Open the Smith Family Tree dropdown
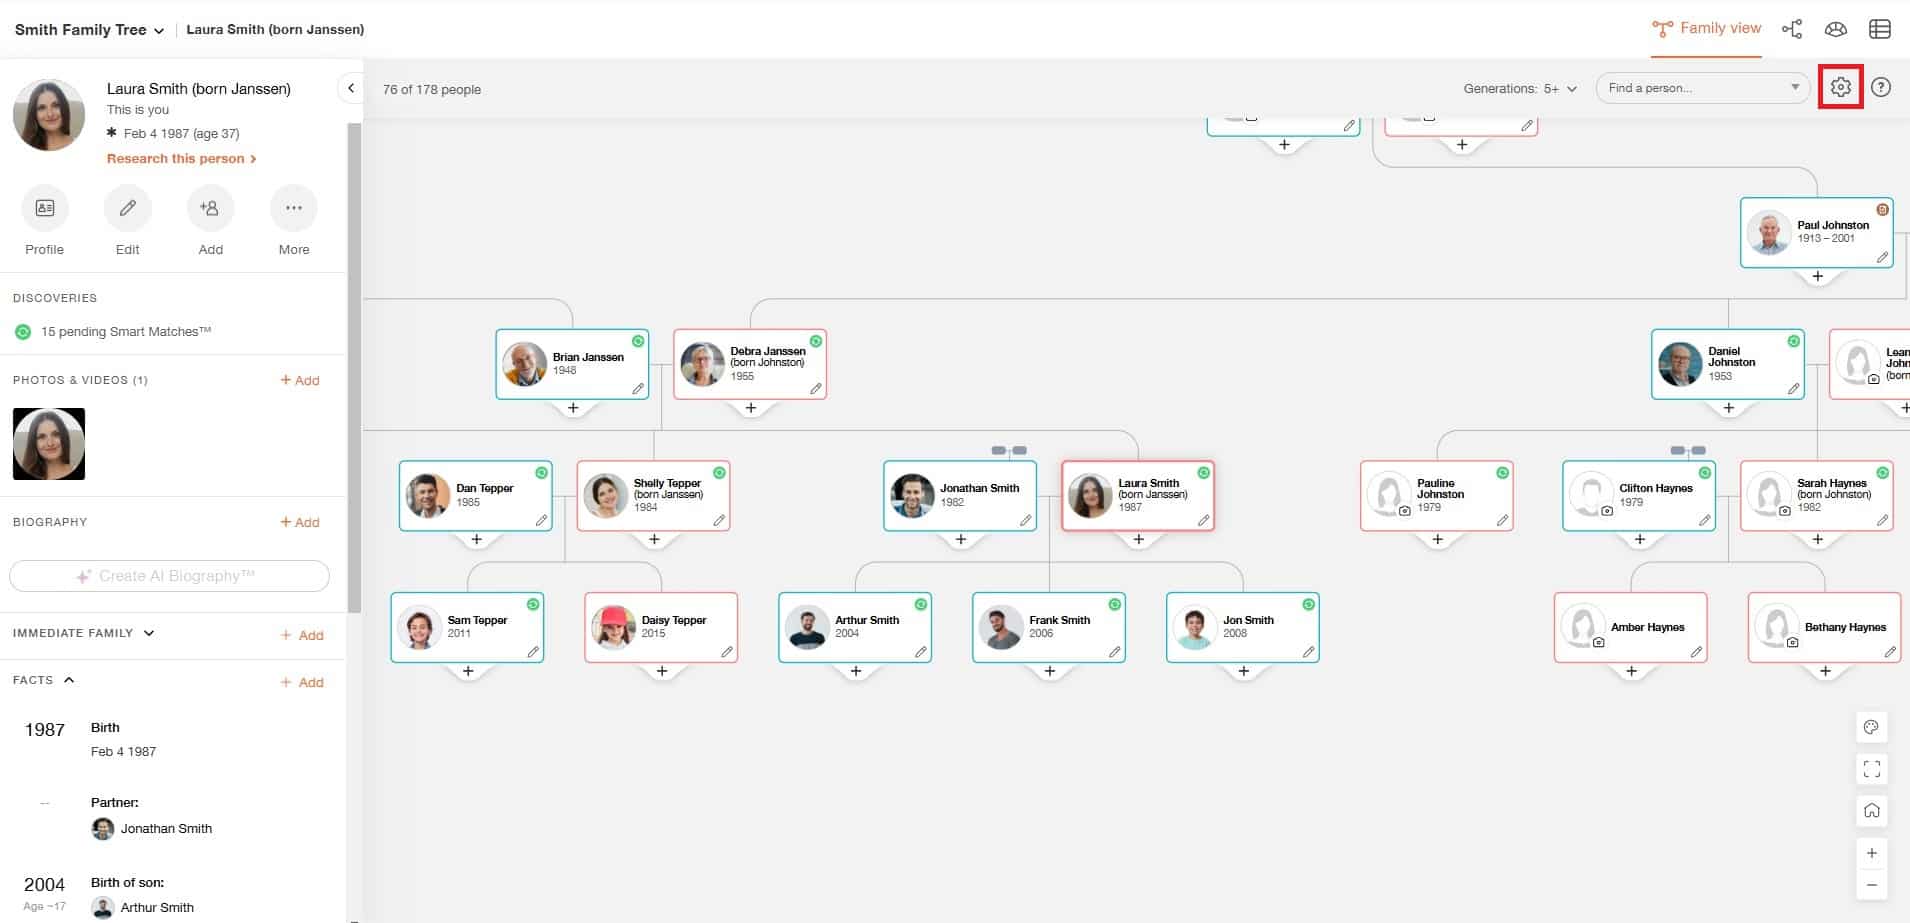Viewport: 1910px width, 923px height. click(89, 30)
